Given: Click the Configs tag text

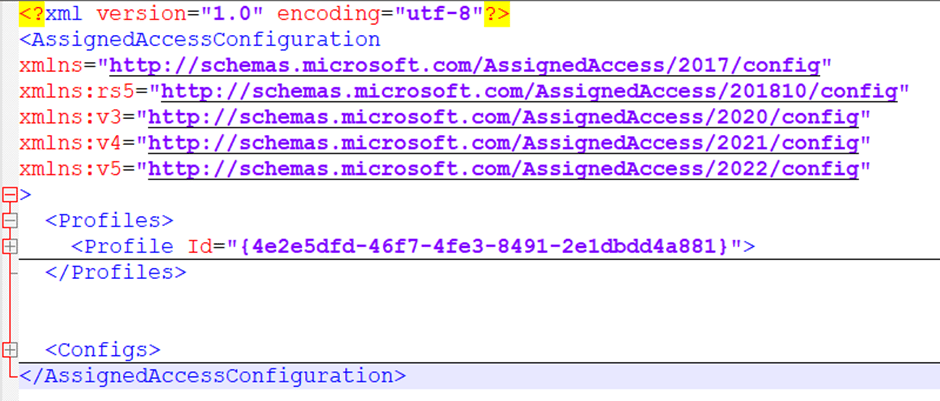Looking at the screenshot, I should (102, 350).
